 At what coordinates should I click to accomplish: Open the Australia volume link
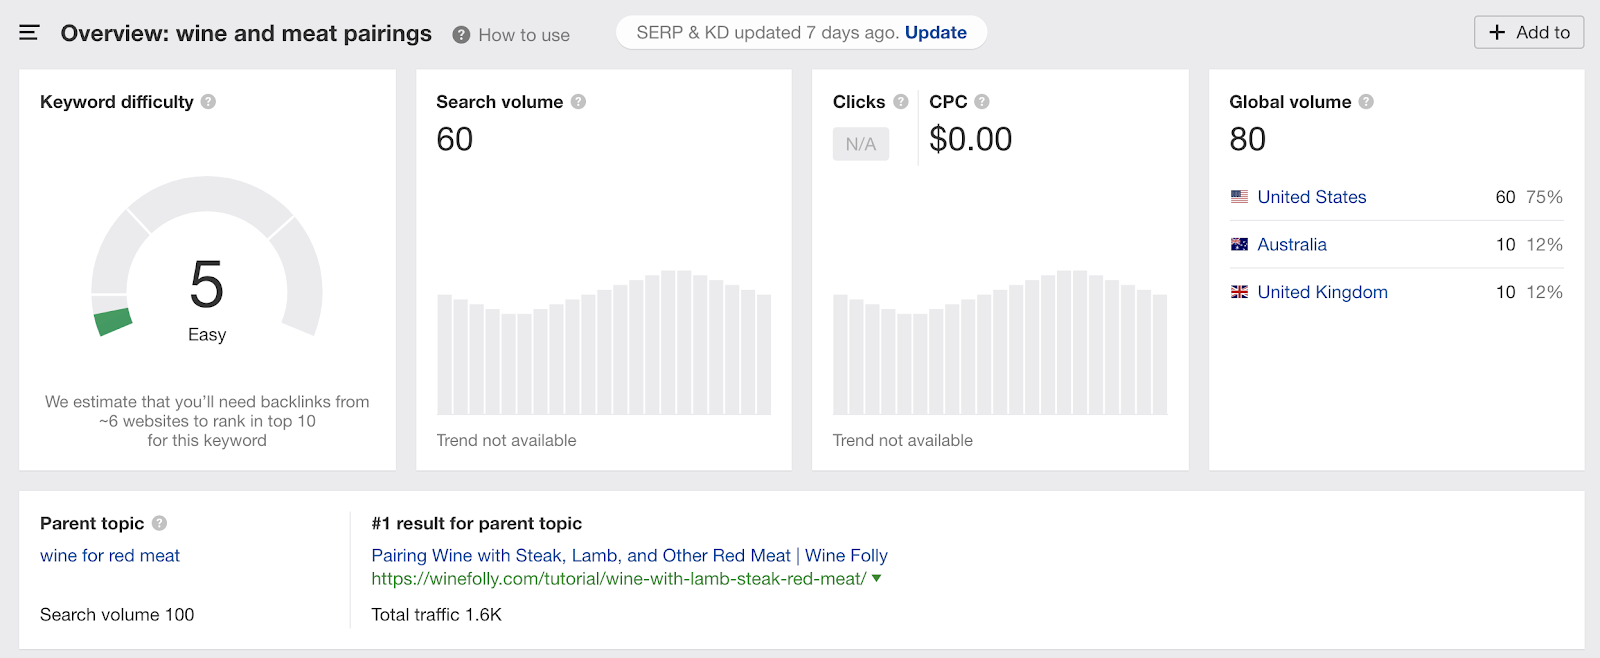click(x=1291, y=244)
